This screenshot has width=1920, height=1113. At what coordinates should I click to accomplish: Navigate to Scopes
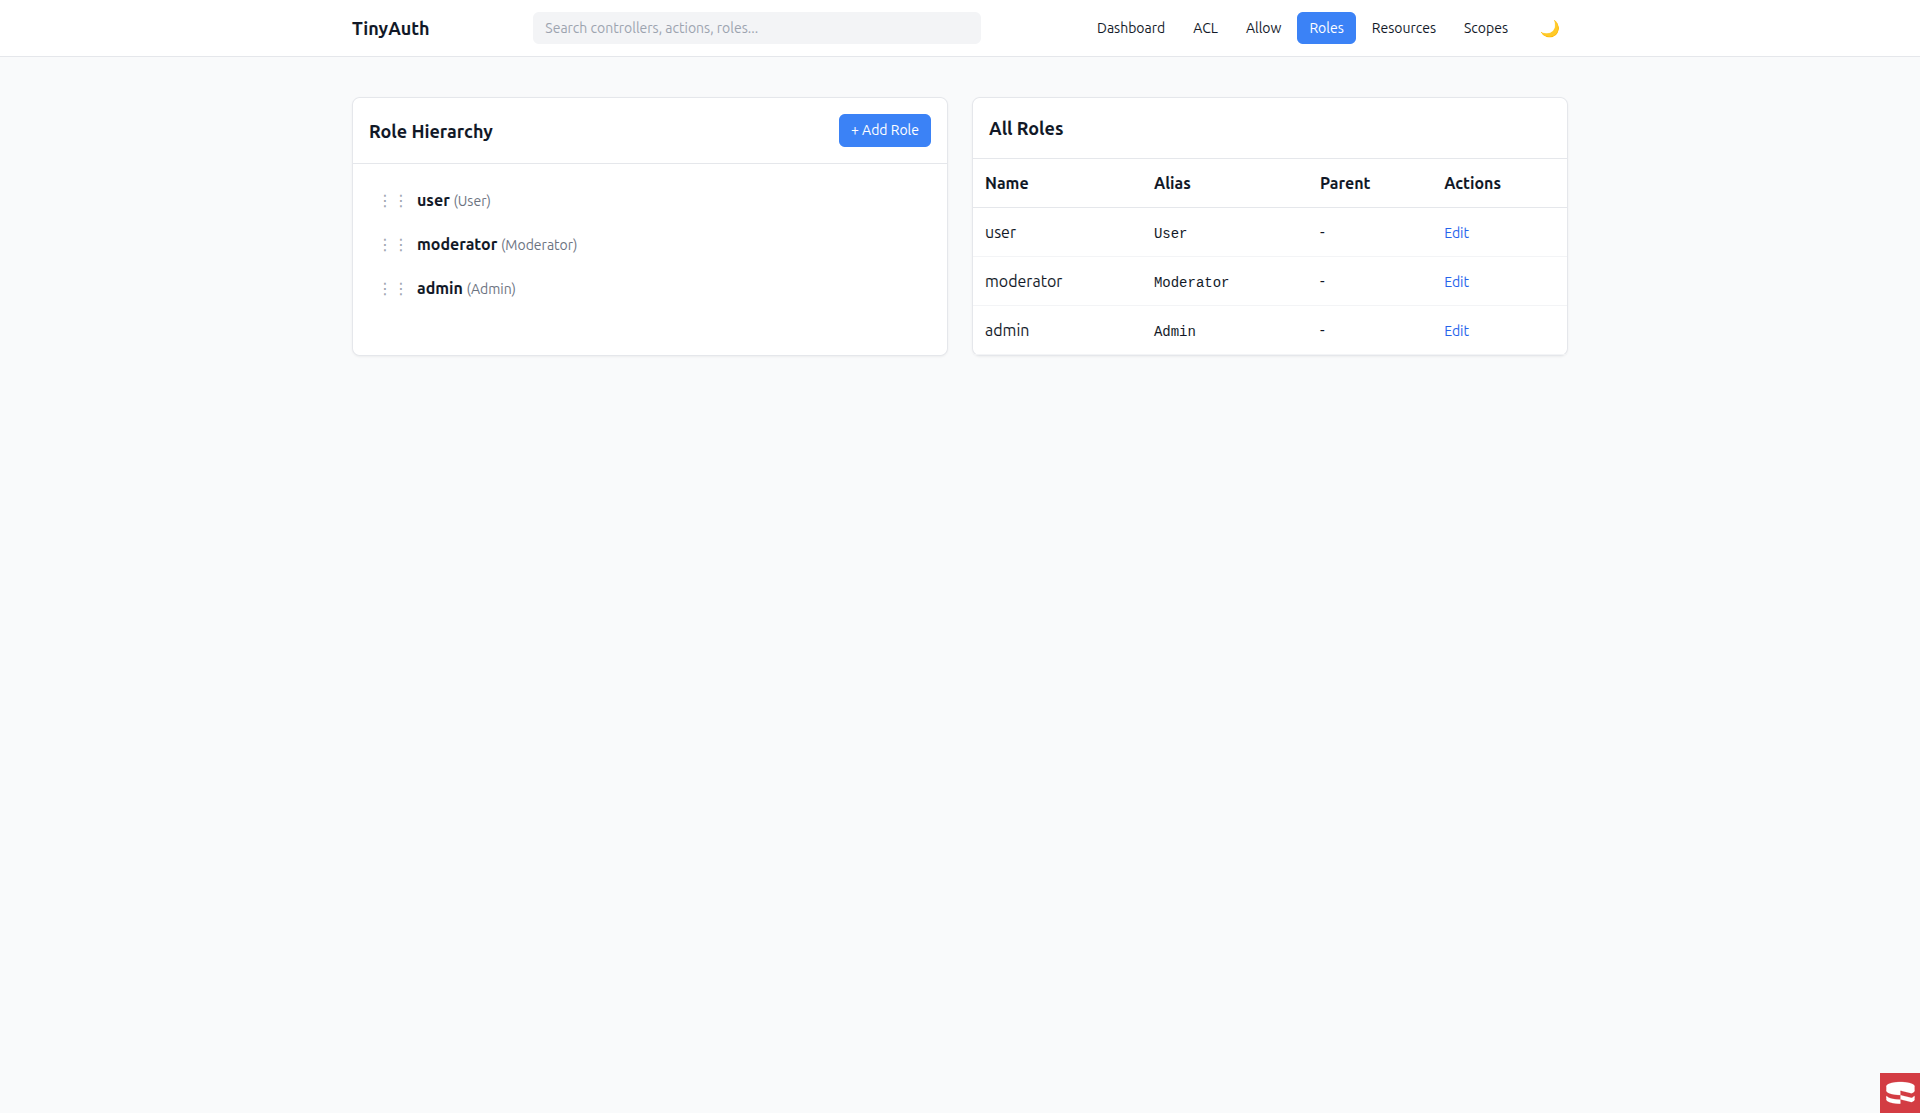[1485, 28]
